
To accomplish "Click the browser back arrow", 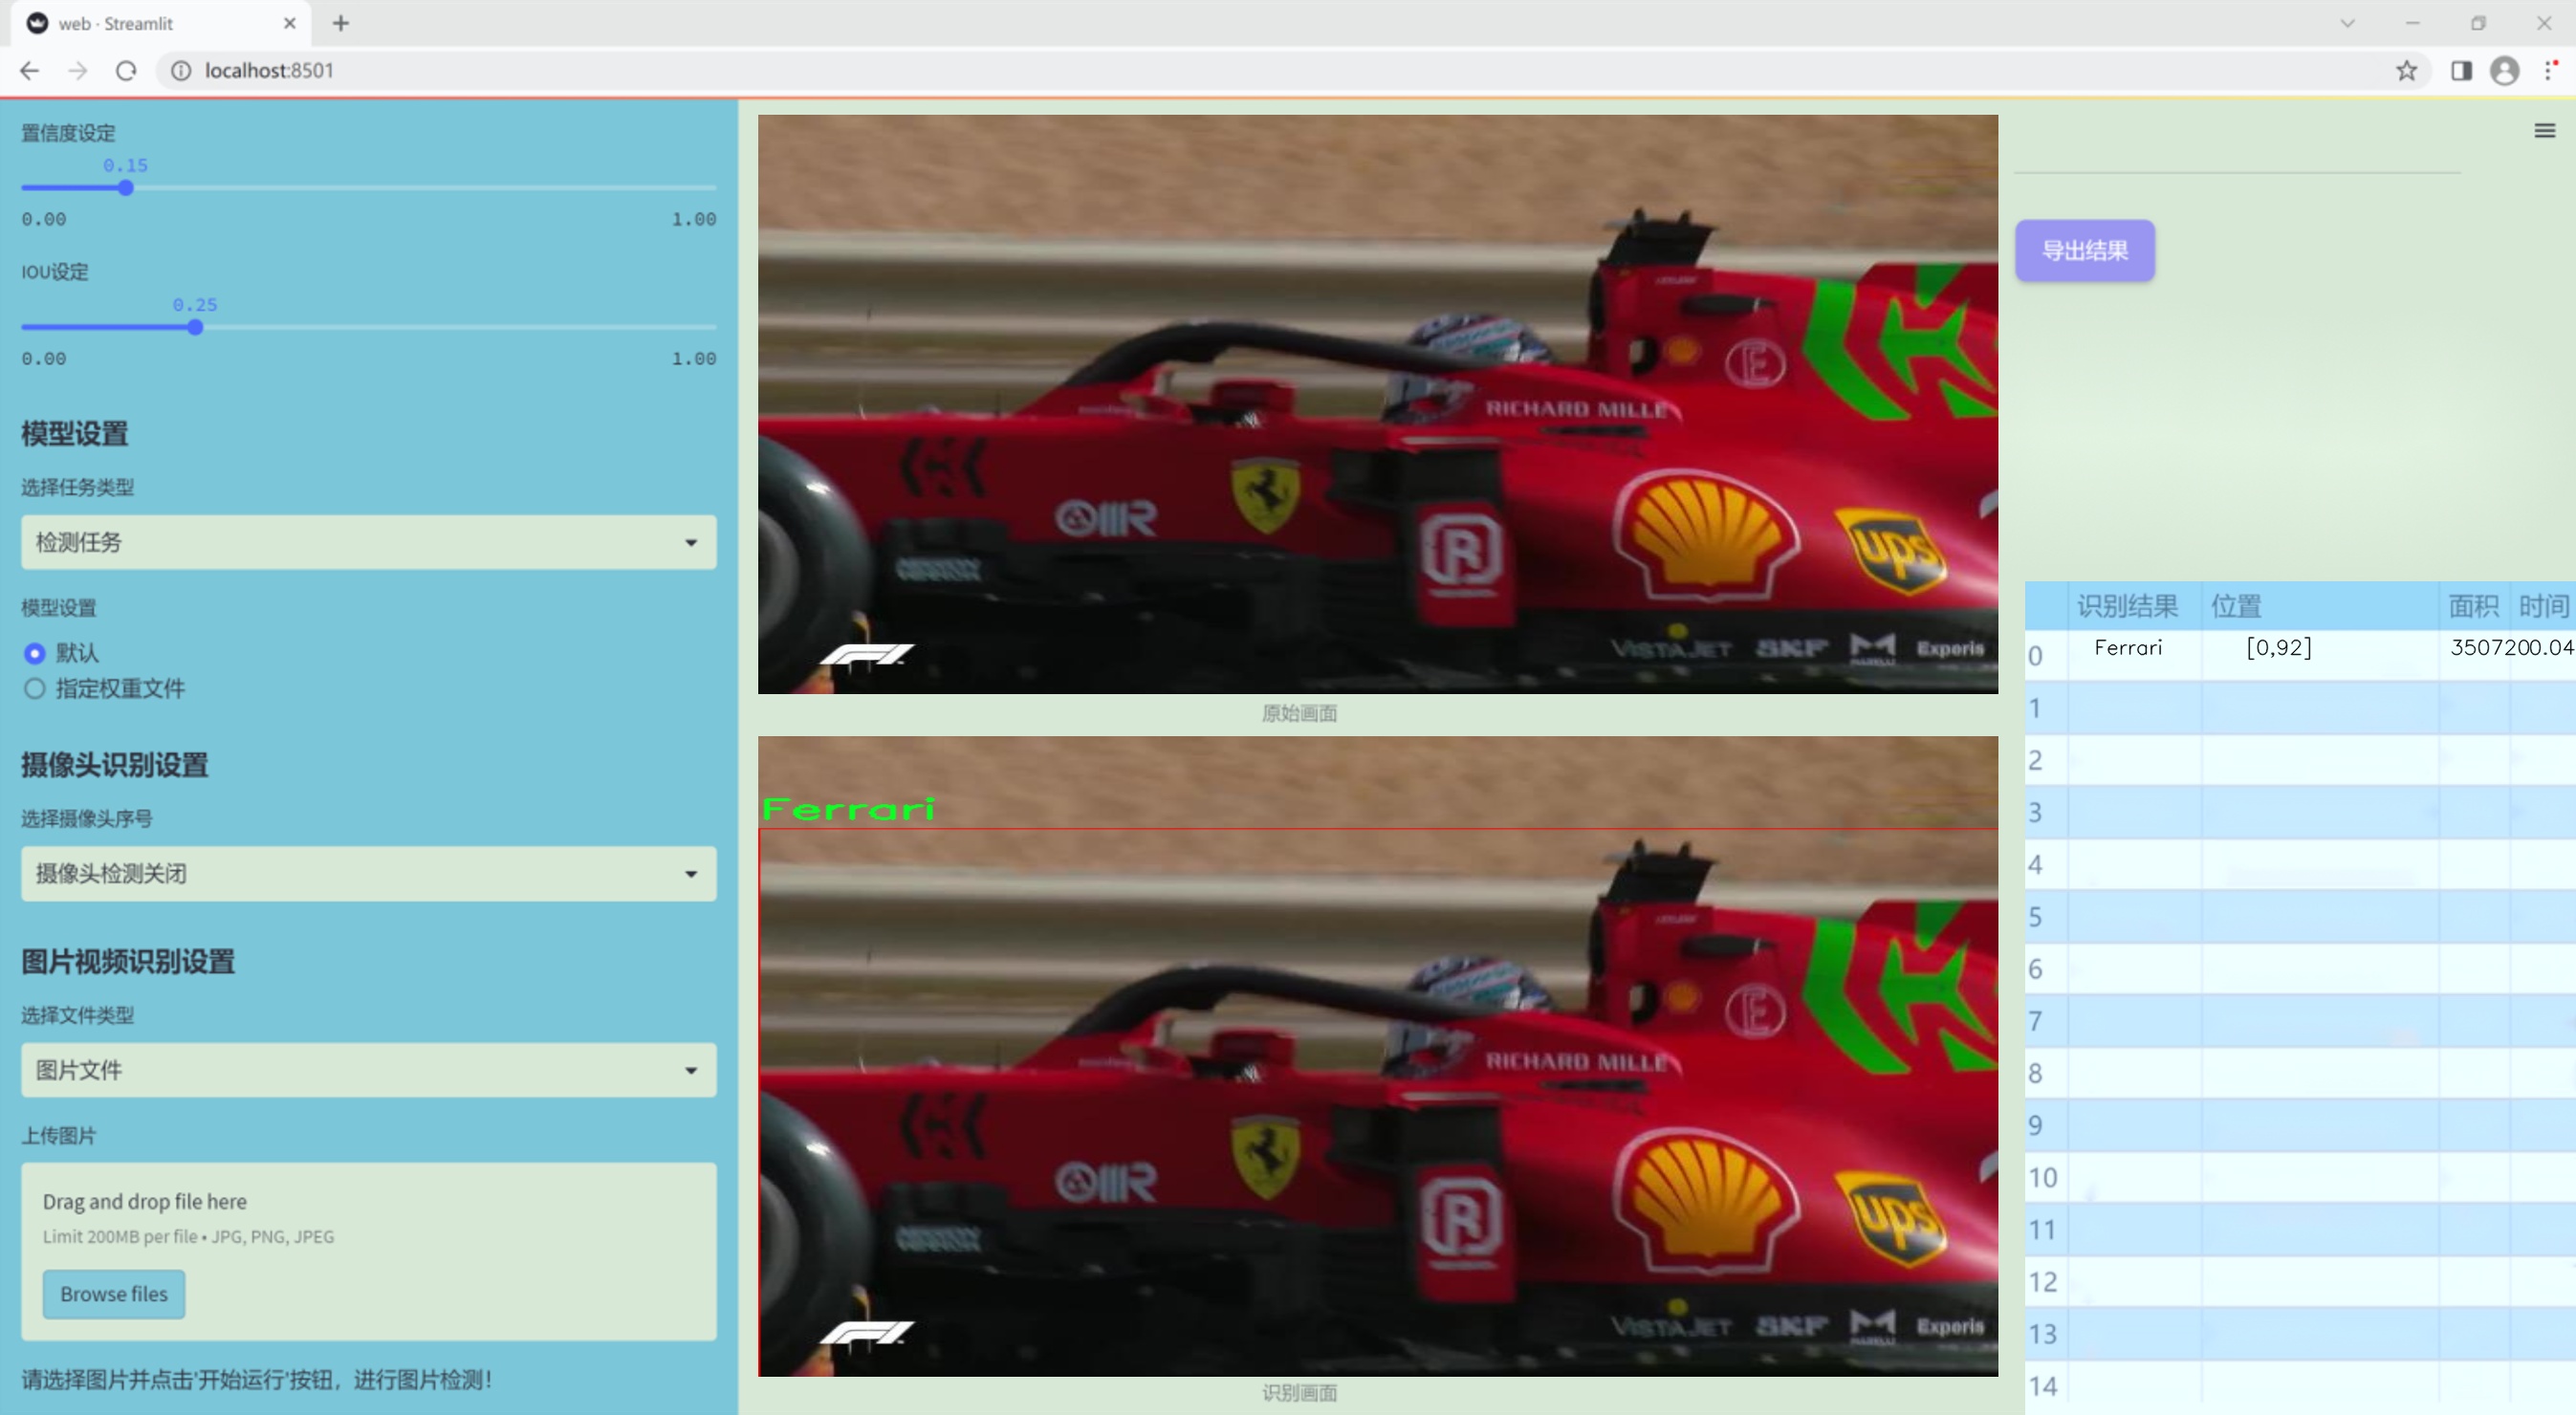I will click(x=29, y=70).
